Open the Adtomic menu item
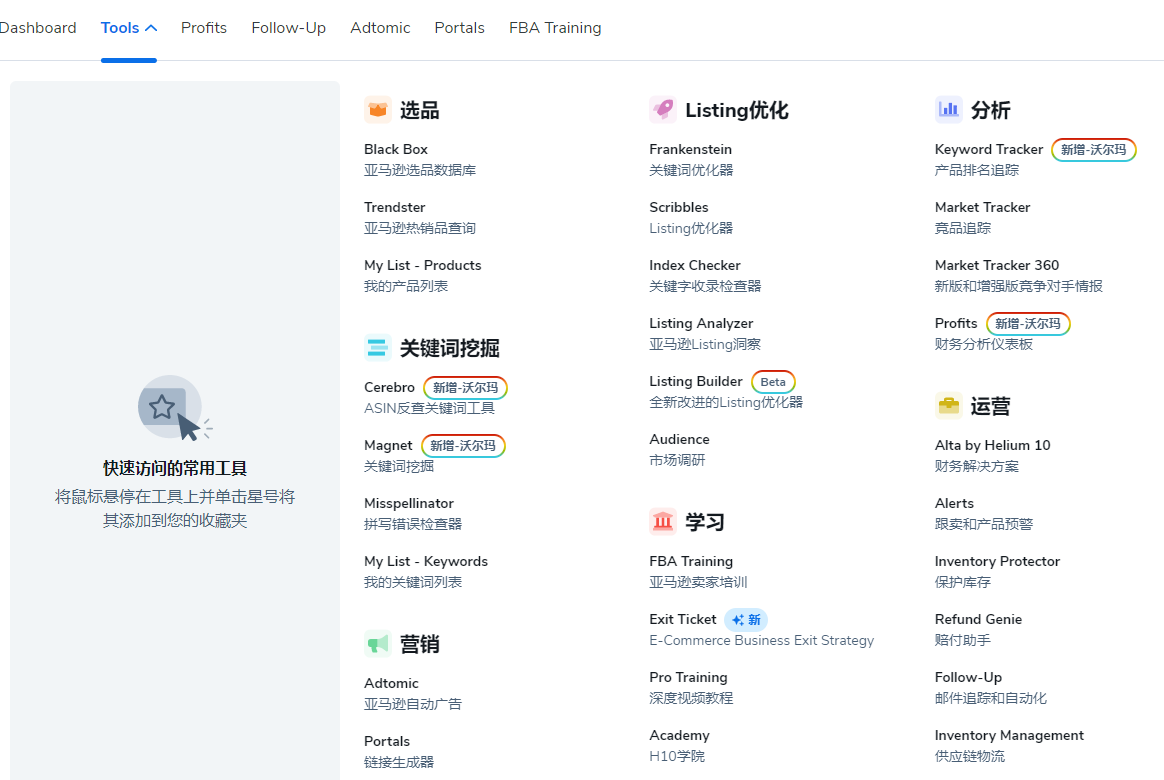 tap(380, 27)
